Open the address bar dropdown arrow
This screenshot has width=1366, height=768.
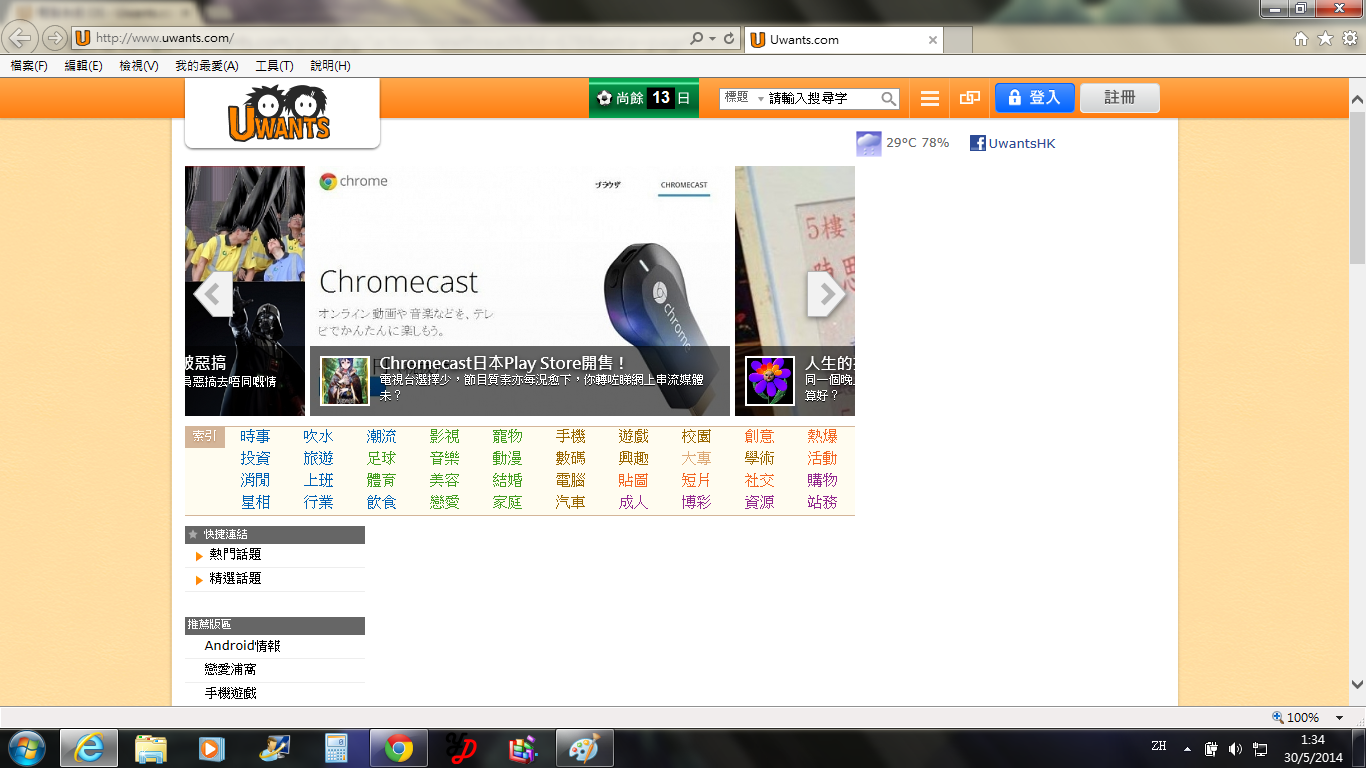[712, 39]
